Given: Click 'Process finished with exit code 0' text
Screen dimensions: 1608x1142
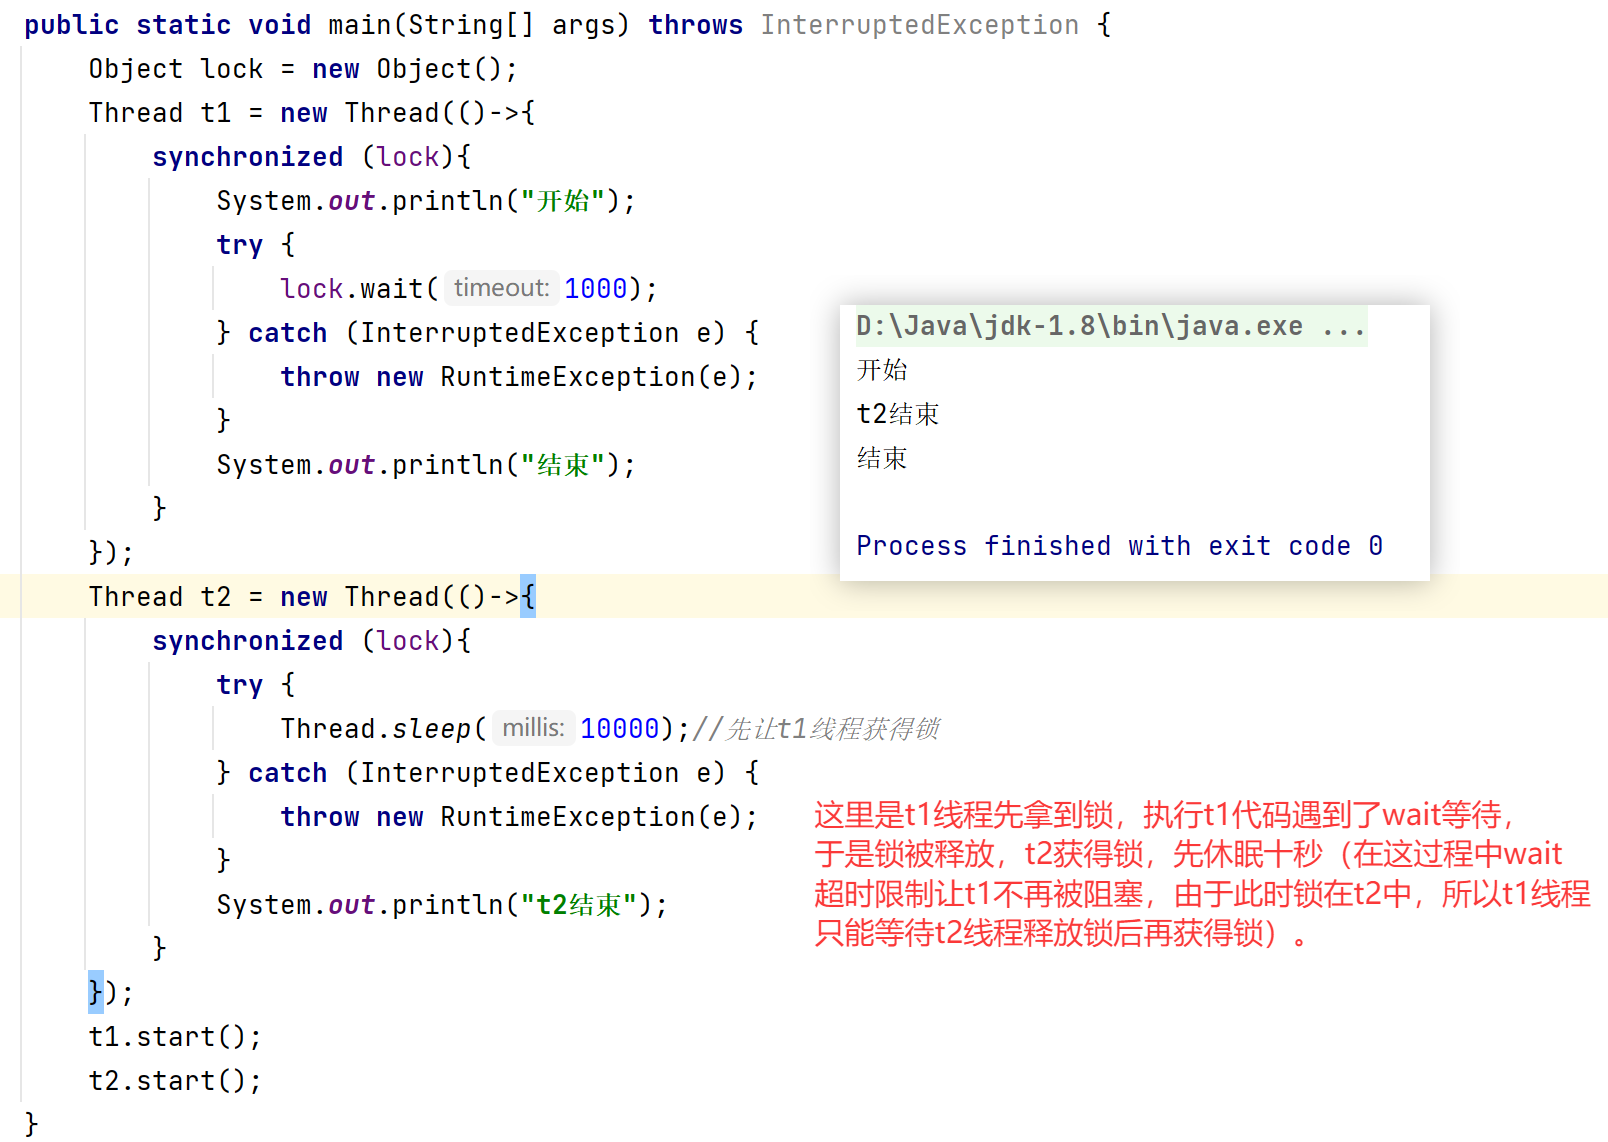Looking at the screenshot, I should (1120, 546).
